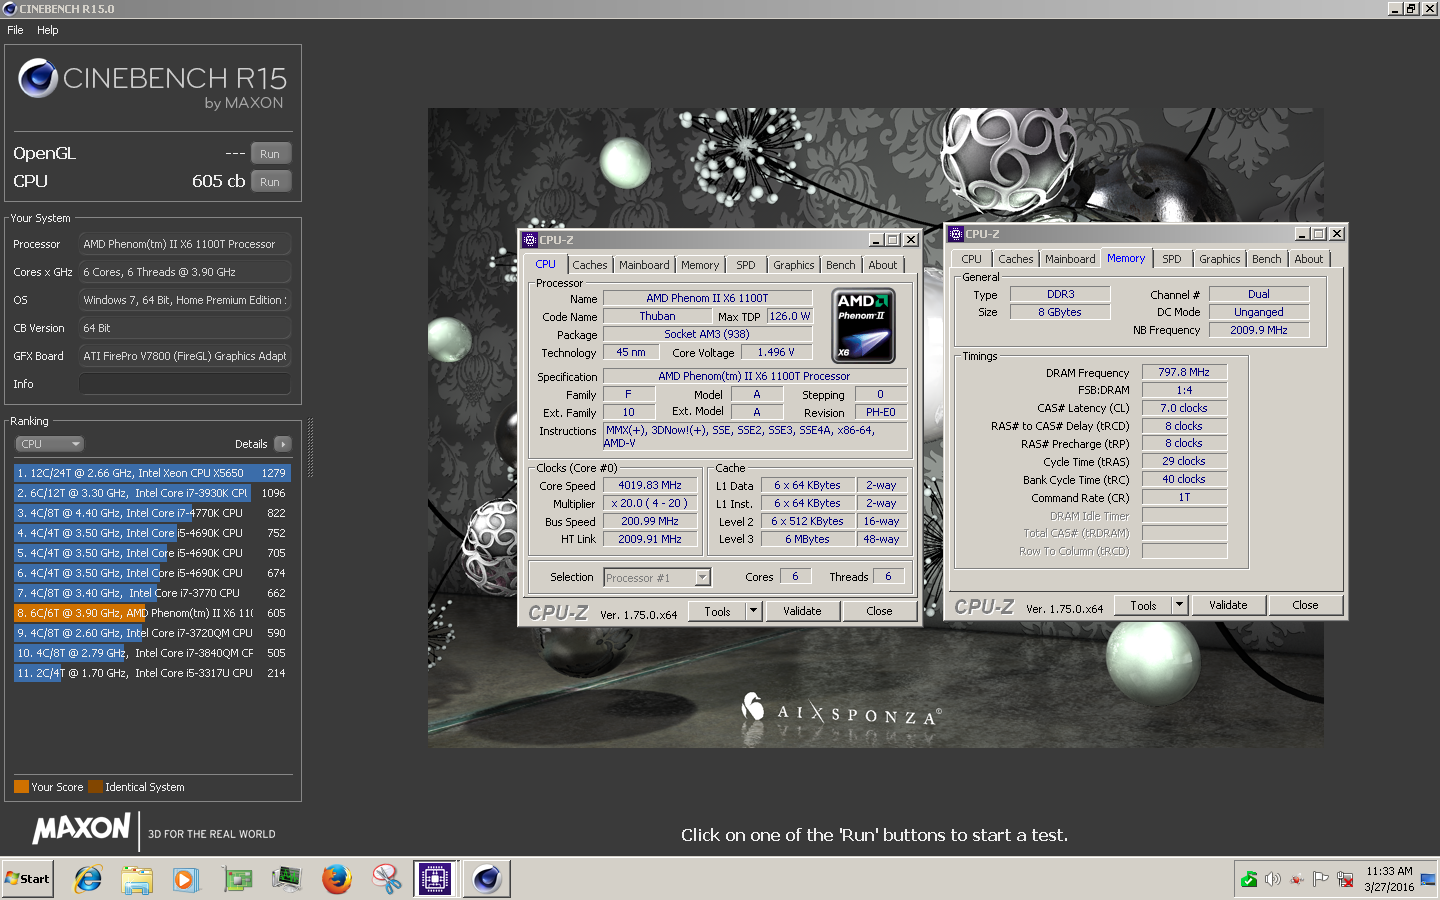Select SPD tab in left CPU-Z window
Image resolution: width=1440 pixels, height=900 pixels.
[x=746, y=265]
